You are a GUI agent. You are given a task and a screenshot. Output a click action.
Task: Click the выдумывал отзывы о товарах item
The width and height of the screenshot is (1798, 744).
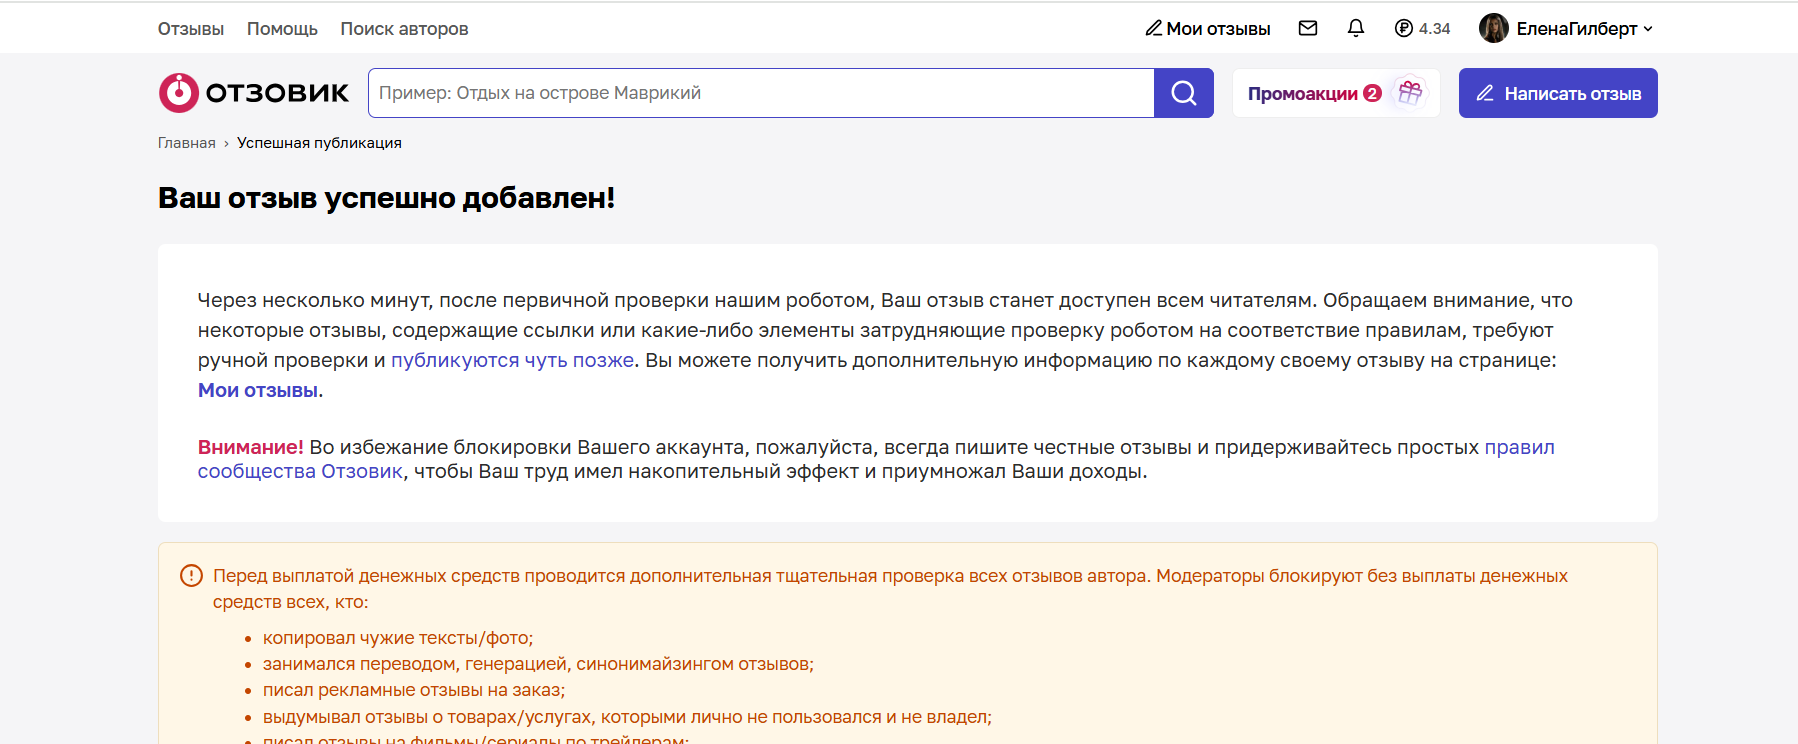[627, 717]
